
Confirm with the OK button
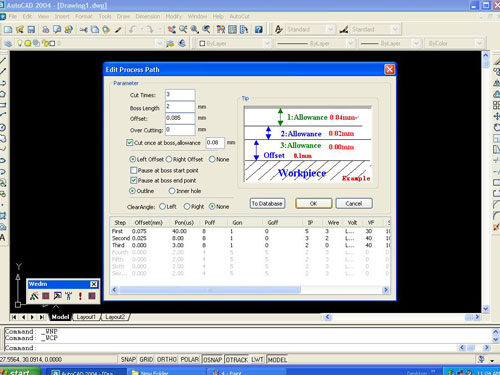[314, 203]
